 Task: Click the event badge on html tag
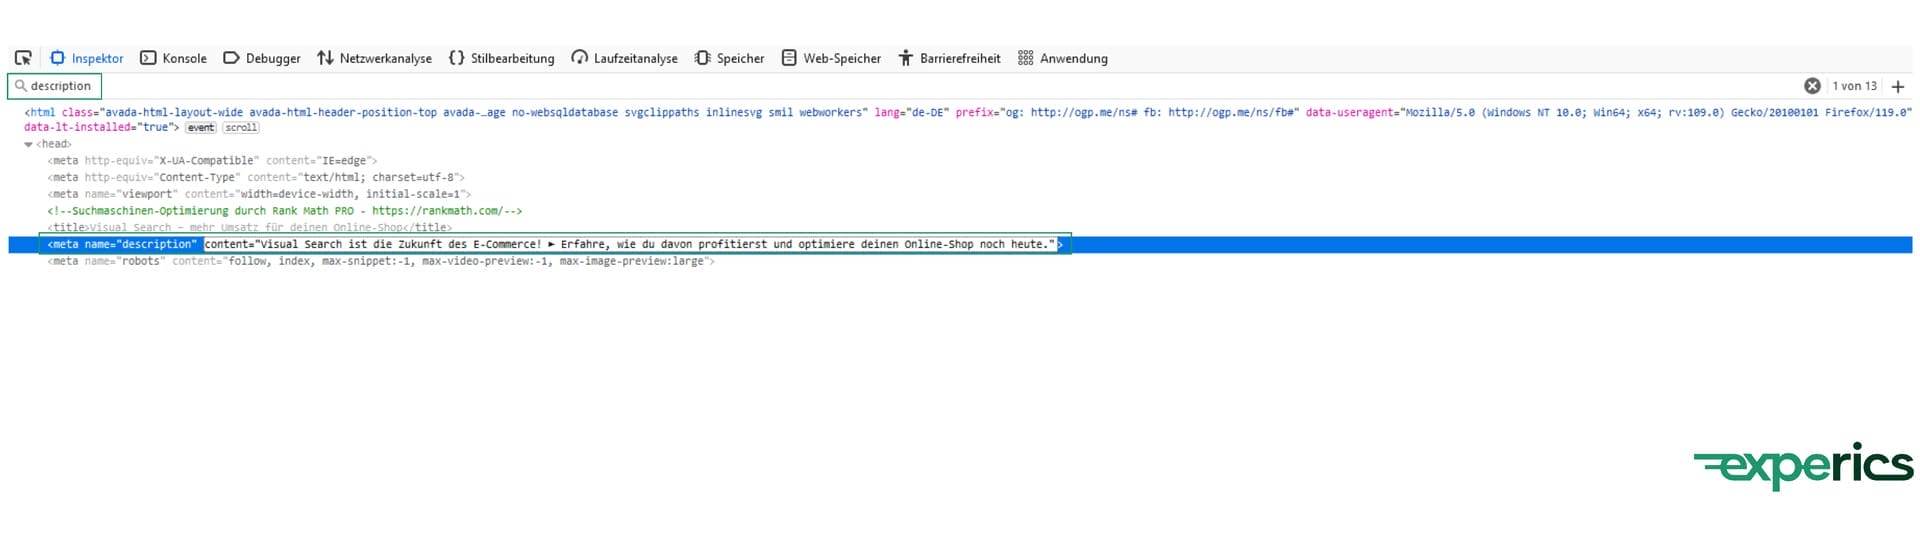201,128
